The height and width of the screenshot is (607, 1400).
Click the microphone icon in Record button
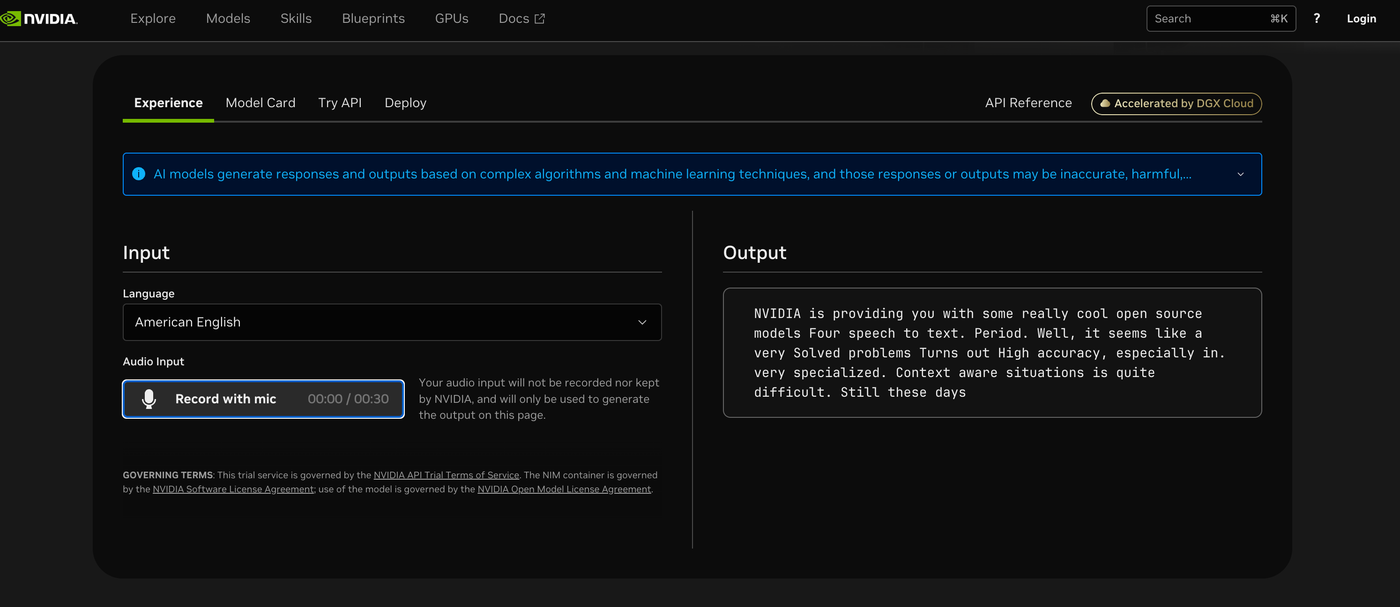coord(149,399)
